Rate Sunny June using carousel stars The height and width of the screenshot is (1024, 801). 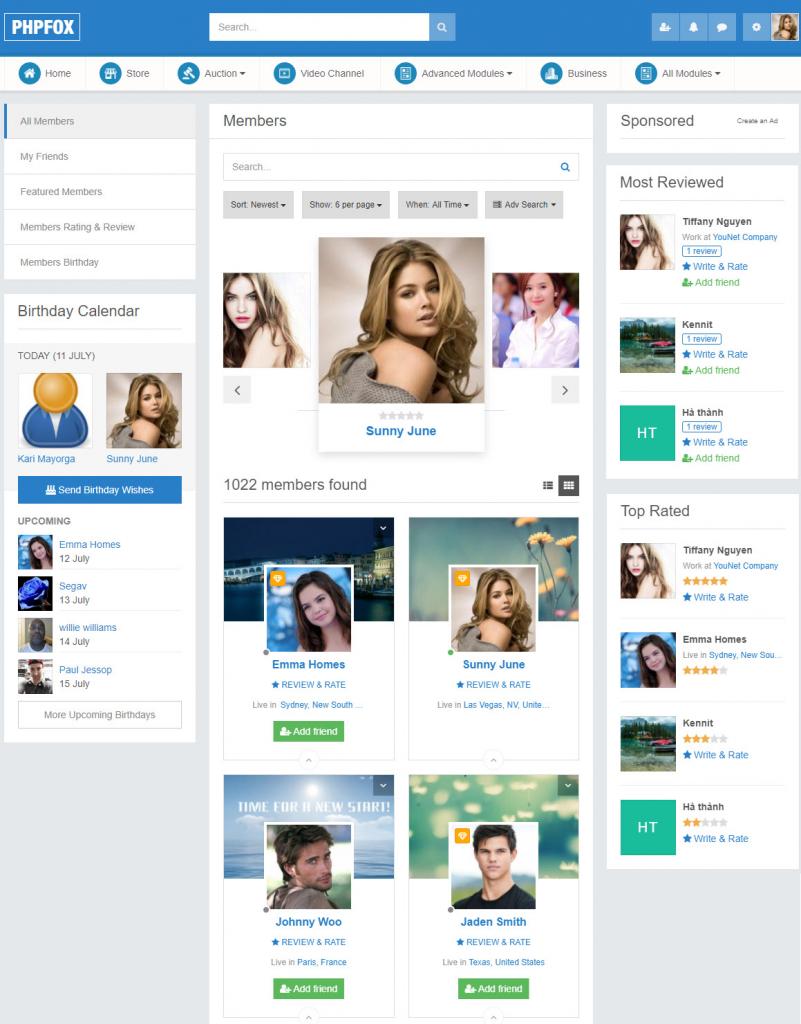[x=401, y=415]
